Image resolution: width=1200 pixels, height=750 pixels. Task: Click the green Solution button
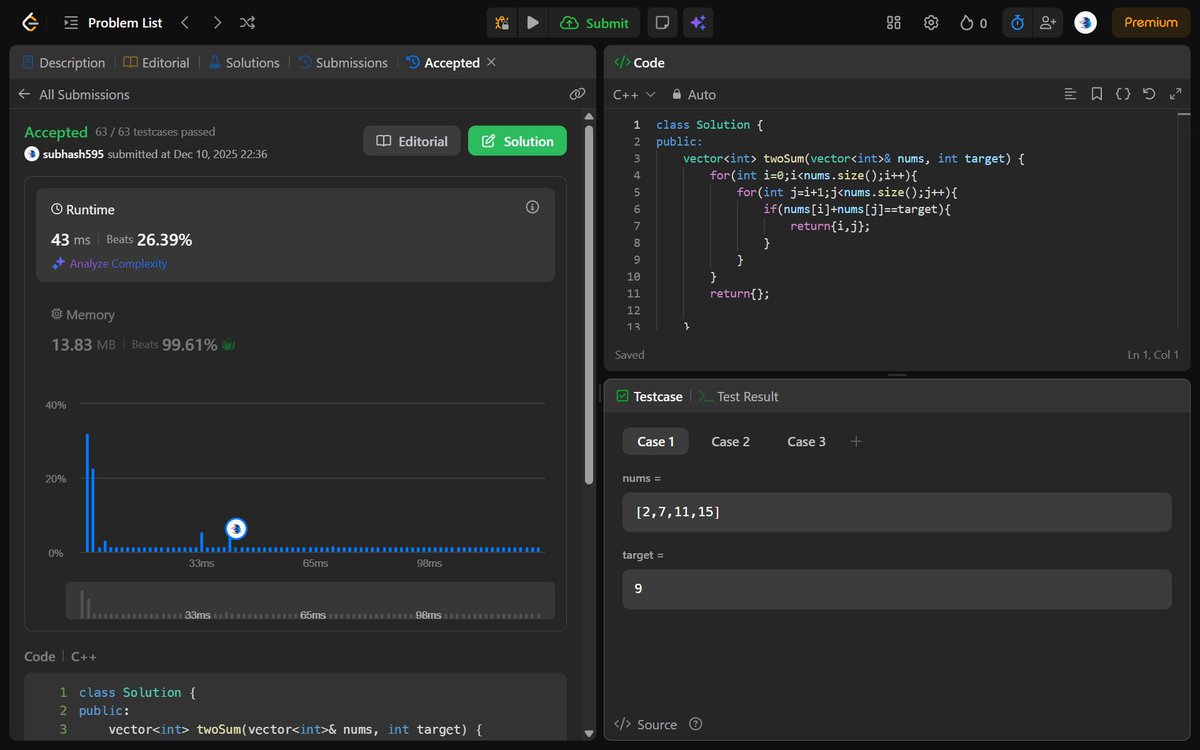pos(517,141)
